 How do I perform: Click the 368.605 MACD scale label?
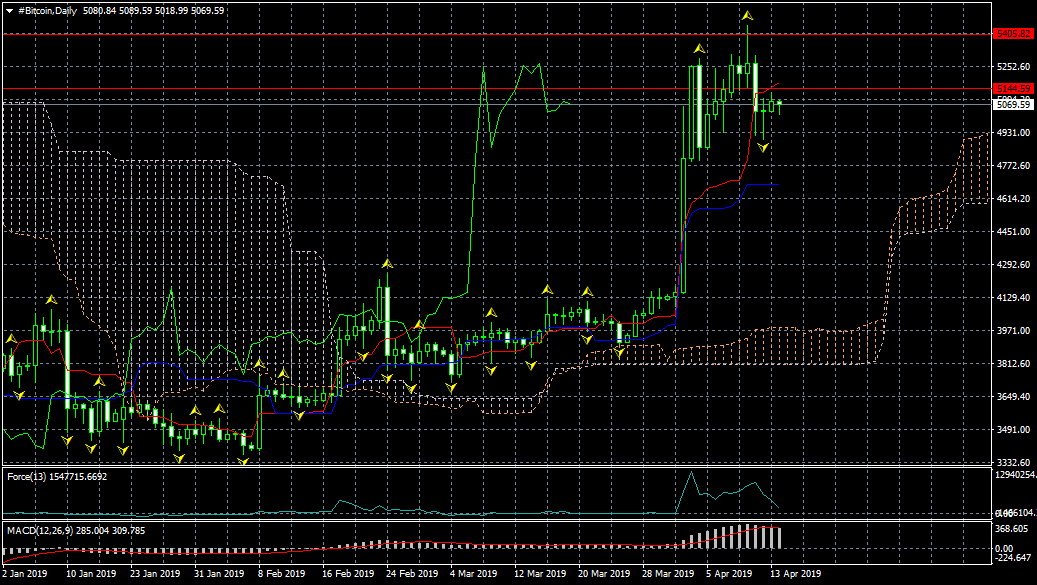(1013, 529)
